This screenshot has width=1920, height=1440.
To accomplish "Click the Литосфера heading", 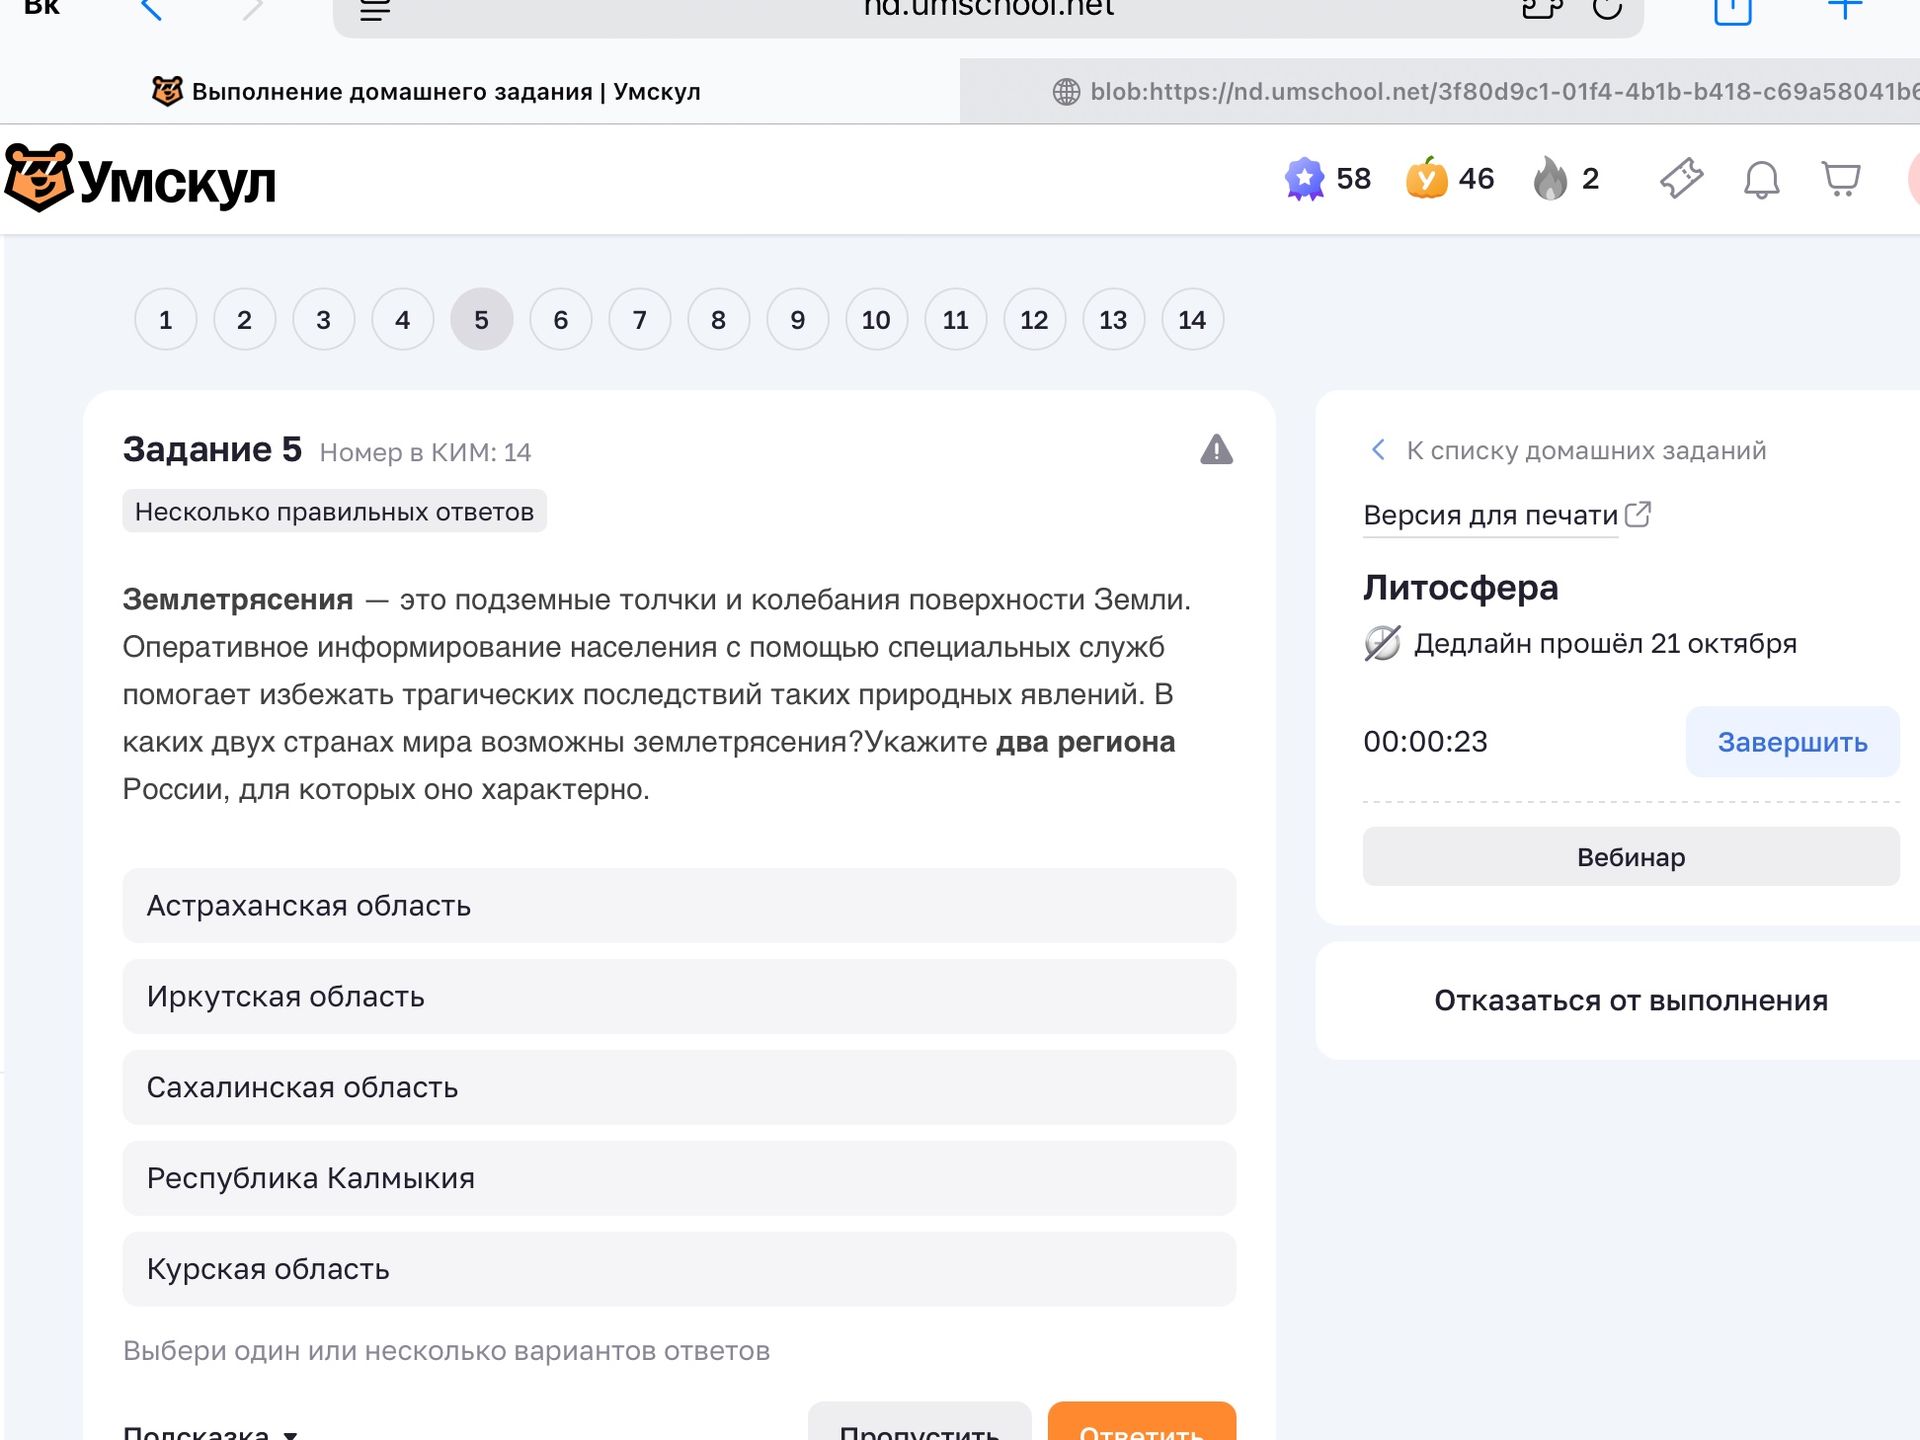I will tap(1460, 587).
